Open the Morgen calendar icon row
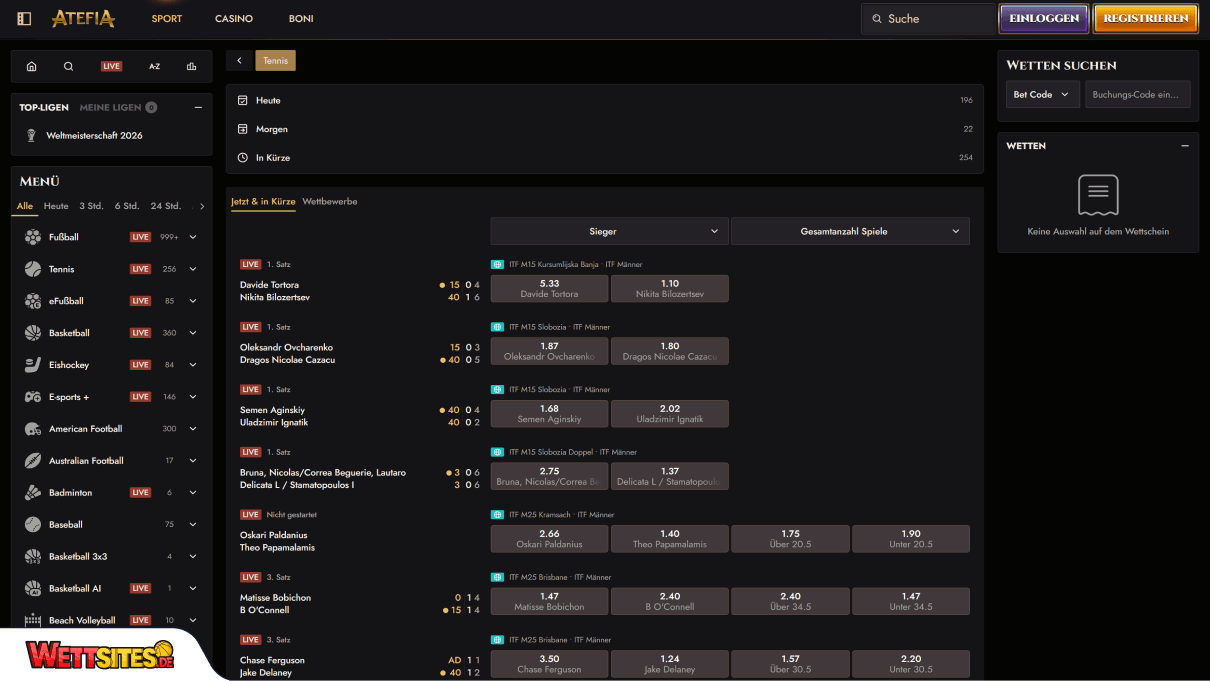Image resolution: width=1210 pixels, height=681 pixels. pyautogui.click(x=604, y=129)
